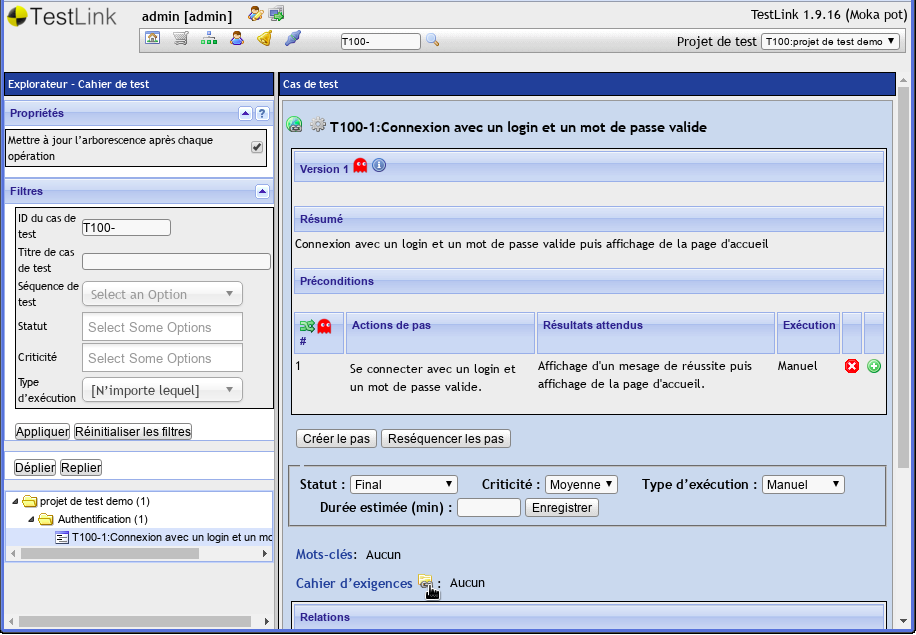Screen dimensions: 916x635
Task: Delete the test step with the red X icon
Action: tap(852, 366)
